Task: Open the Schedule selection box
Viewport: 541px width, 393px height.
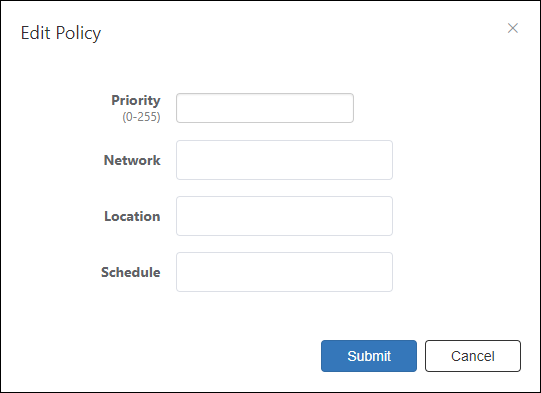Action: (284, 272)
